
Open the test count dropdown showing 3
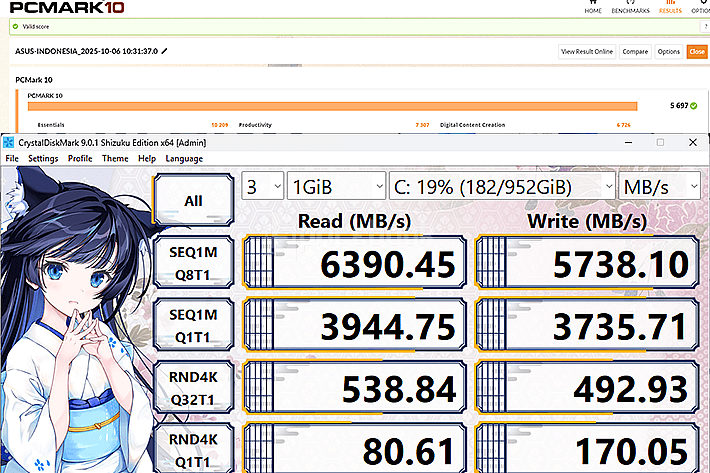point(263,186)
